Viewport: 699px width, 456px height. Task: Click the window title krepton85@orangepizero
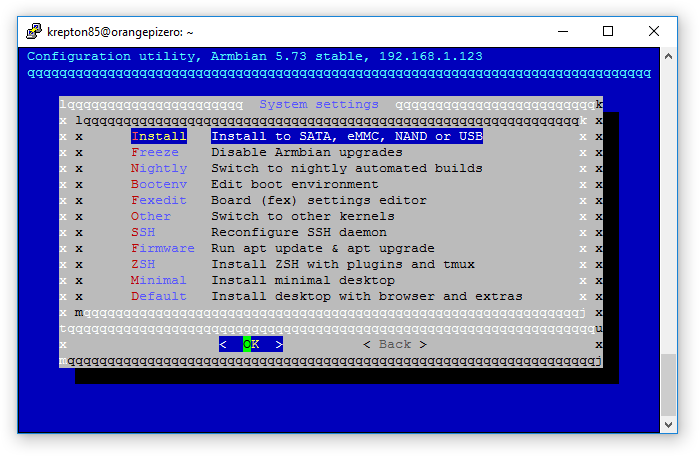click(120, 32)
